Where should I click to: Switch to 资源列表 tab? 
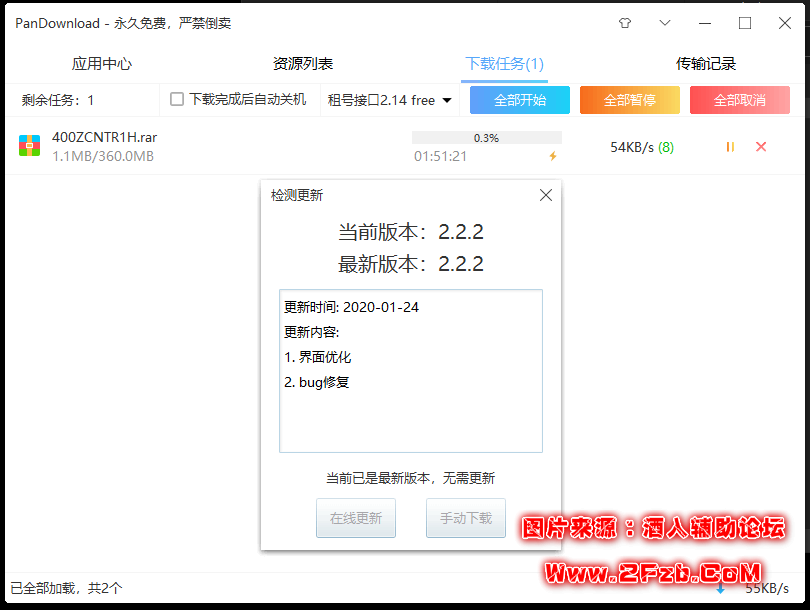pyautogui.click(x=303, y=64)
